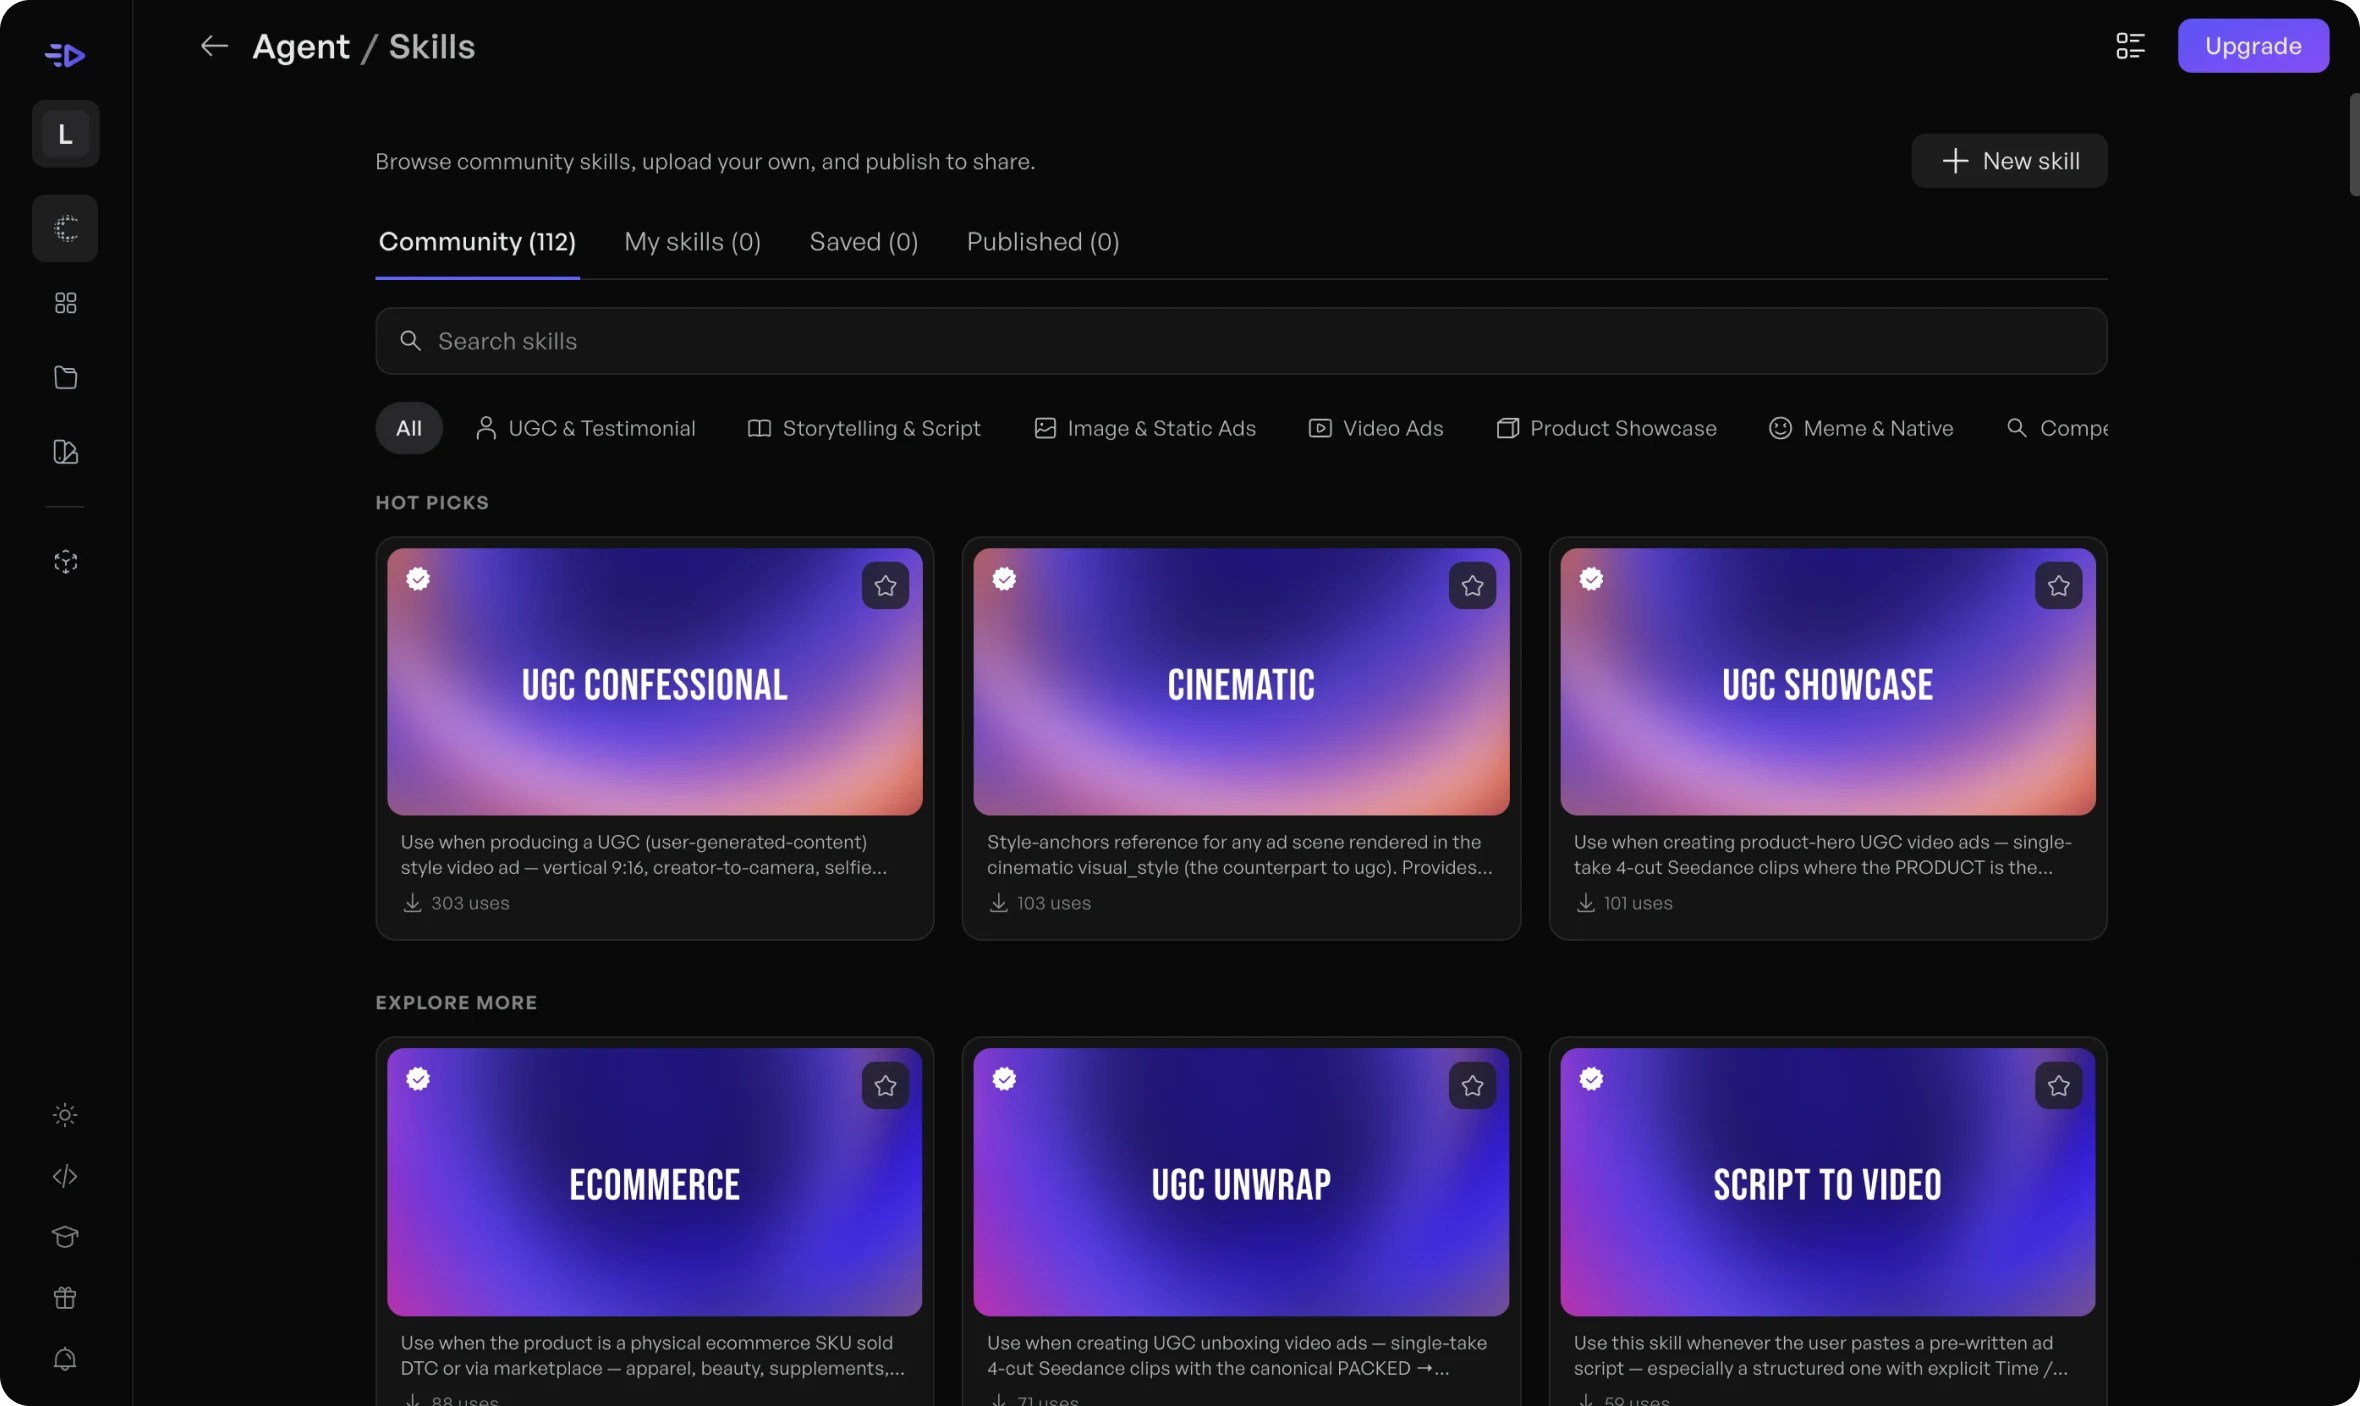
Task: Open the UGC Showcase thumbnail
Action: click(1827, 682)
